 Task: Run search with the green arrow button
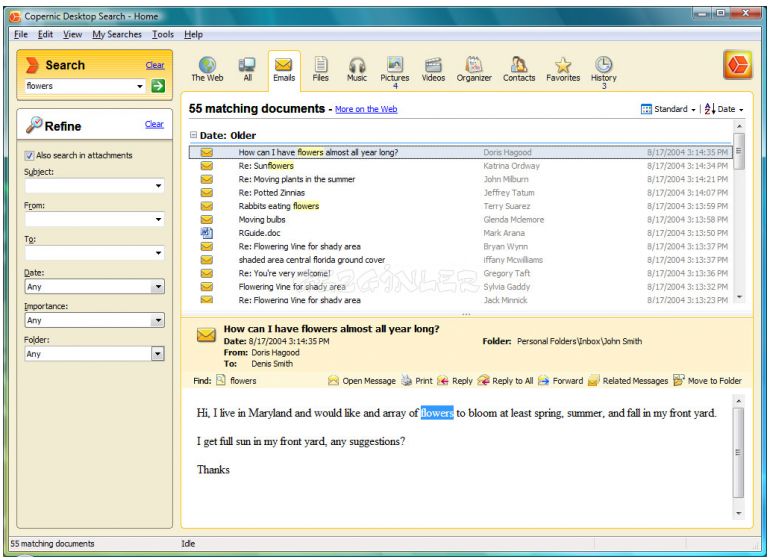[x=158, y=86]
